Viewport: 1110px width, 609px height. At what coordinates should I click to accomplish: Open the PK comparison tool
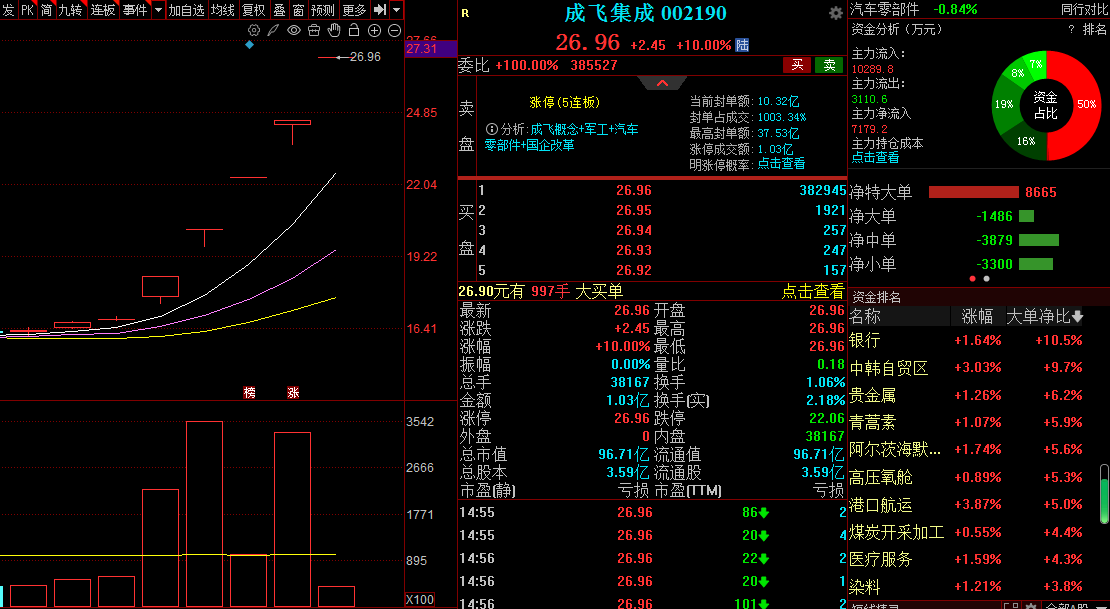(x=27, y=10)
